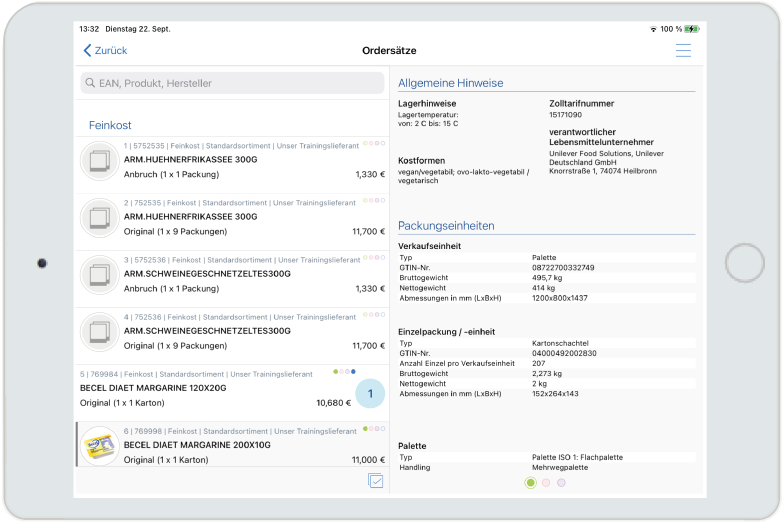Image resolution: width=782 pixels, height=522 pixels.
Task: Collapse the Feinkost category header
Action: coord(110,125)
